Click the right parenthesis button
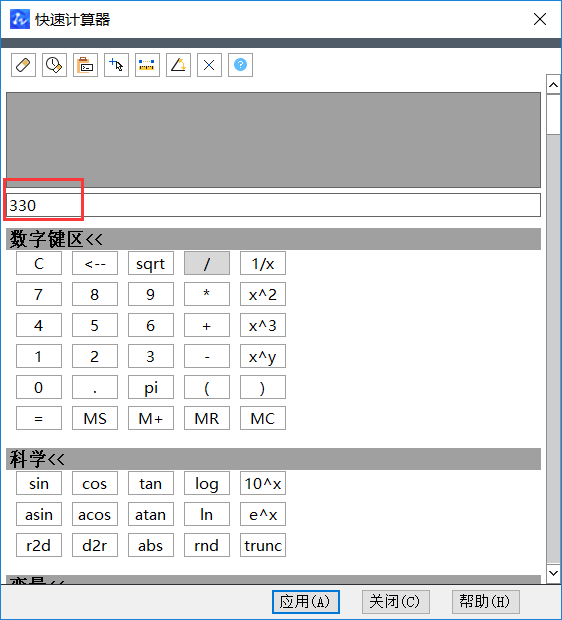The width and height of the screenshot is (562, 620). [263, 387]
